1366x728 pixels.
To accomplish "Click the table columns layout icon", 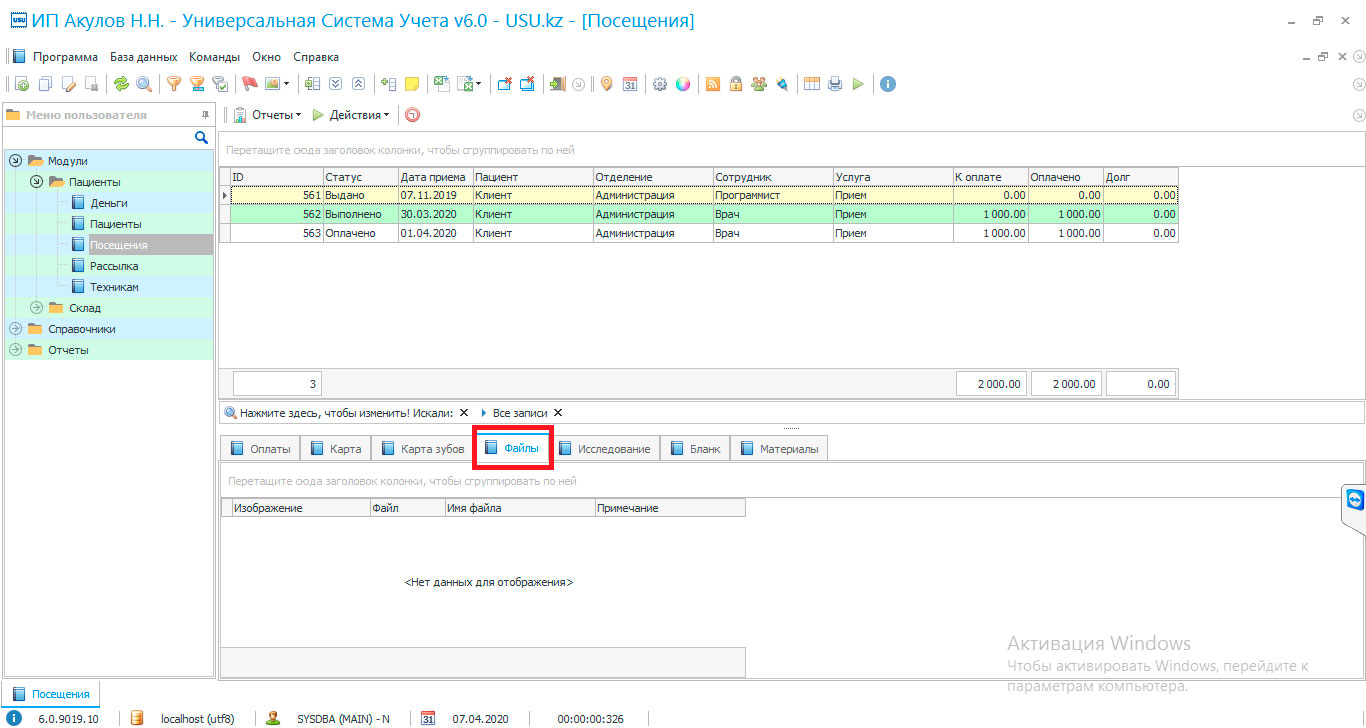I will (812, 84).
